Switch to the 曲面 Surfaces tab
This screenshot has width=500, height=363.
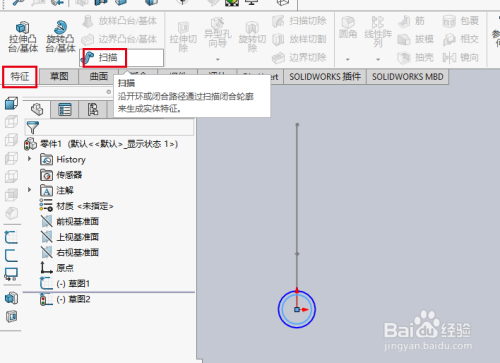point(98,77)
